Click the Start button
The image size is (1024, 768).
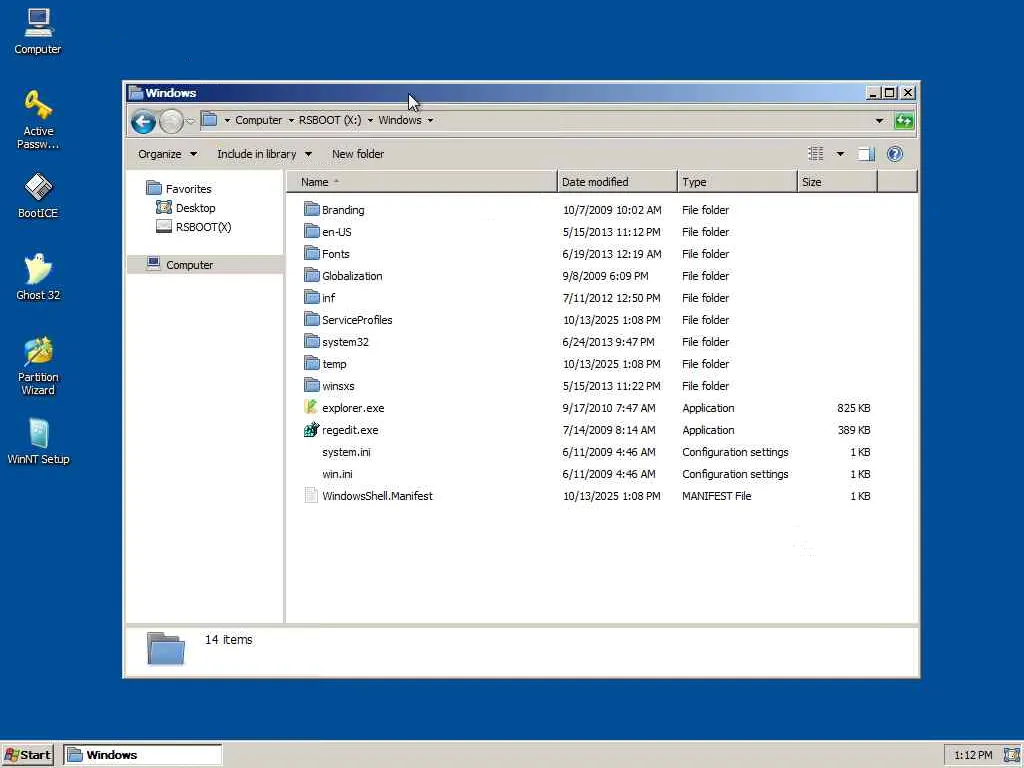click(x=27, y=755)
